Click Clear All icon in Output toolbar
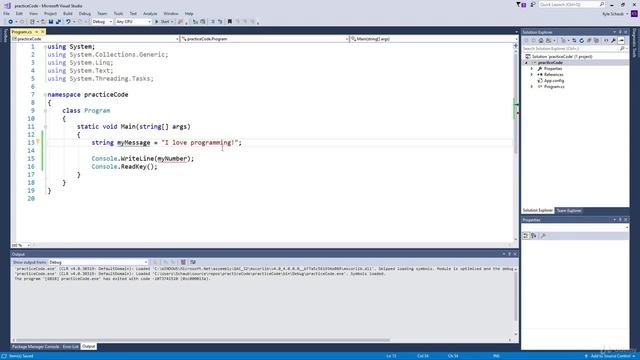The height and width of the screenshot is (360, 640). click(x=183, y=262)
